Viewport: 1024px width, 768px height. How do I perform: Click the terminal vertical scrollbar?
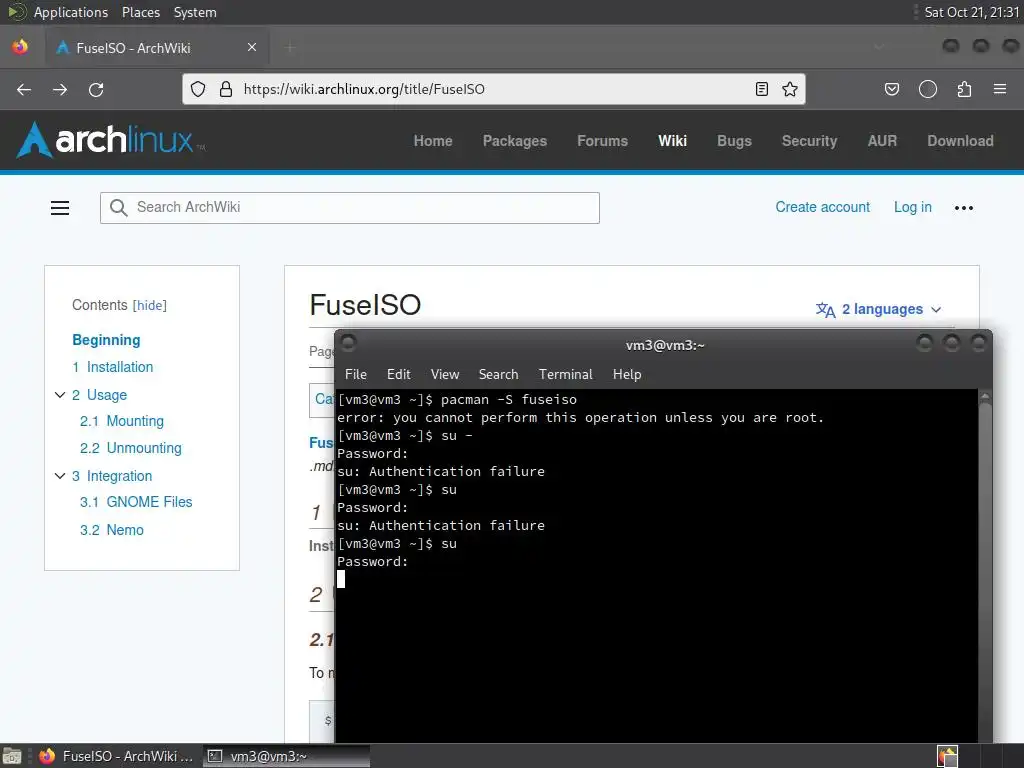[985, 566]
